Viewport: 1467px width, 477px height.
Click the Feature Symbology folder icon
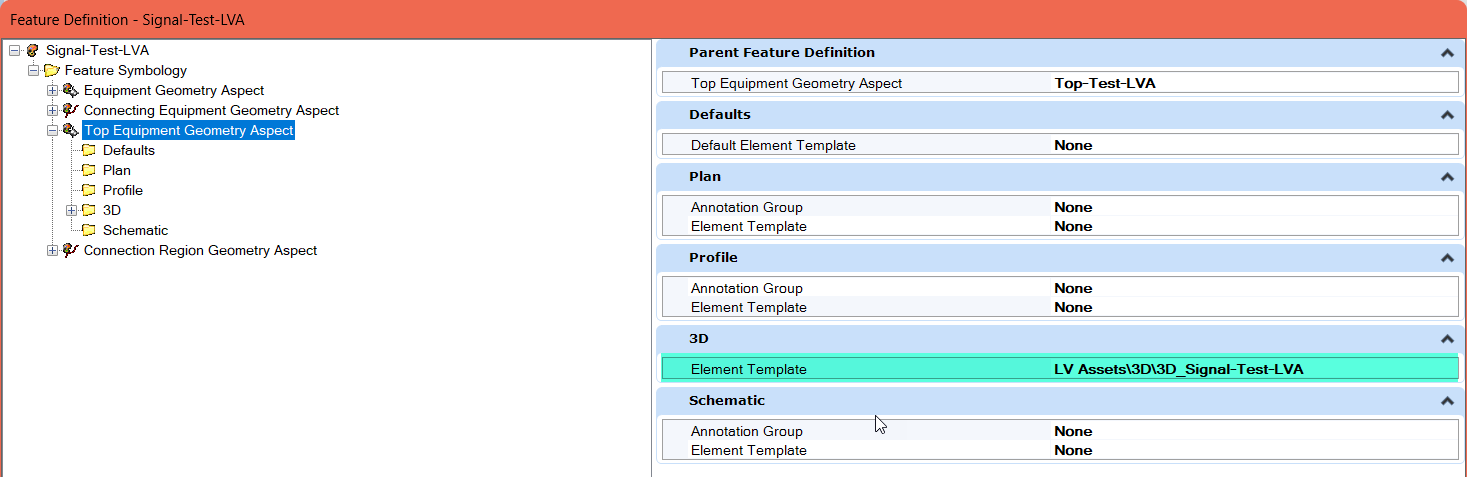pos(51,70)
